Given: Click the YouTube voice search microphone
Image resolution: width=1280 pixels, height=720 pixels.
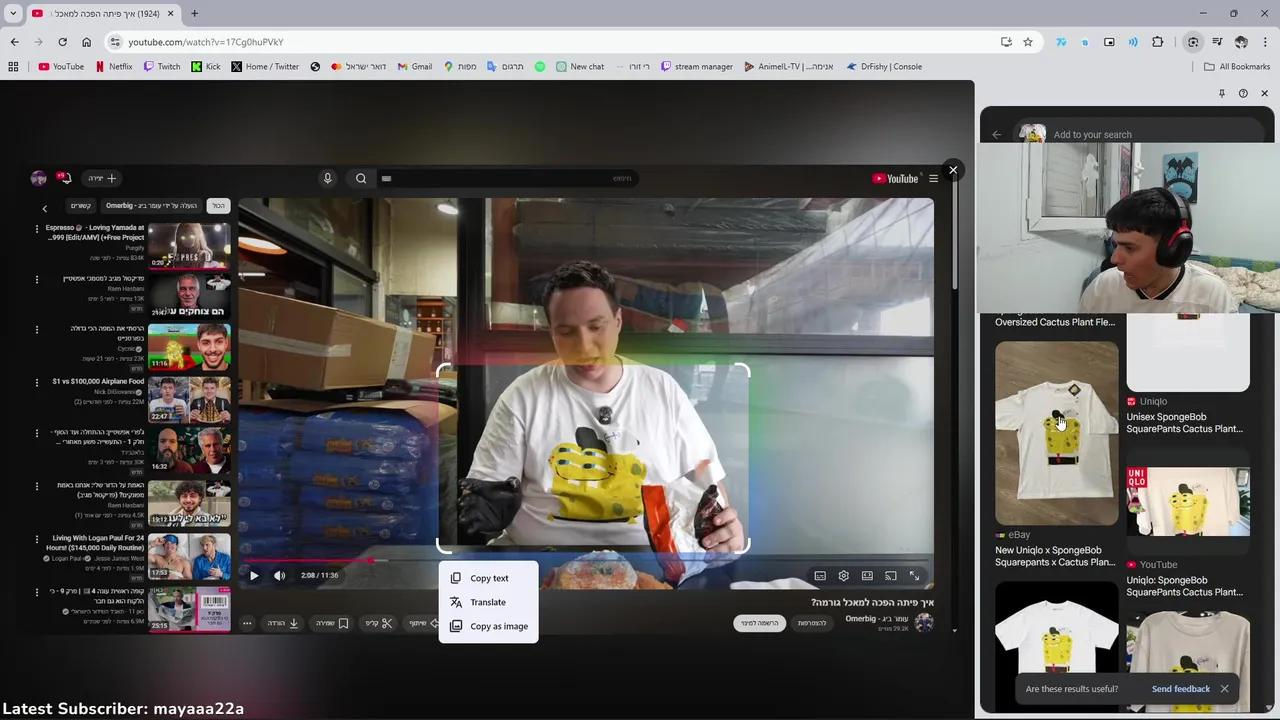Looking at the screenshot, I should click(x=327, y=178).
